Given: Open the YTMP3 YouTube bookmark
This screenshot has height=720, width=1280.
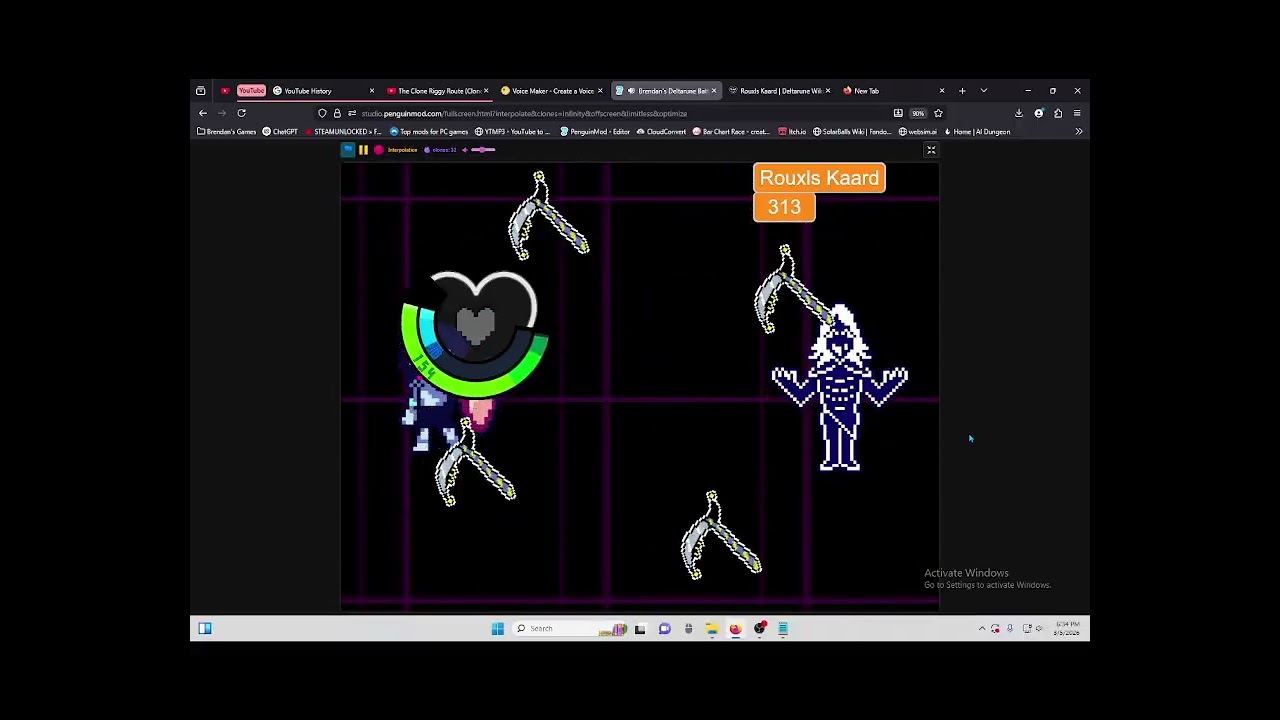Looking at the screenshot, I should pyautogui.click(x=512, y=132).
